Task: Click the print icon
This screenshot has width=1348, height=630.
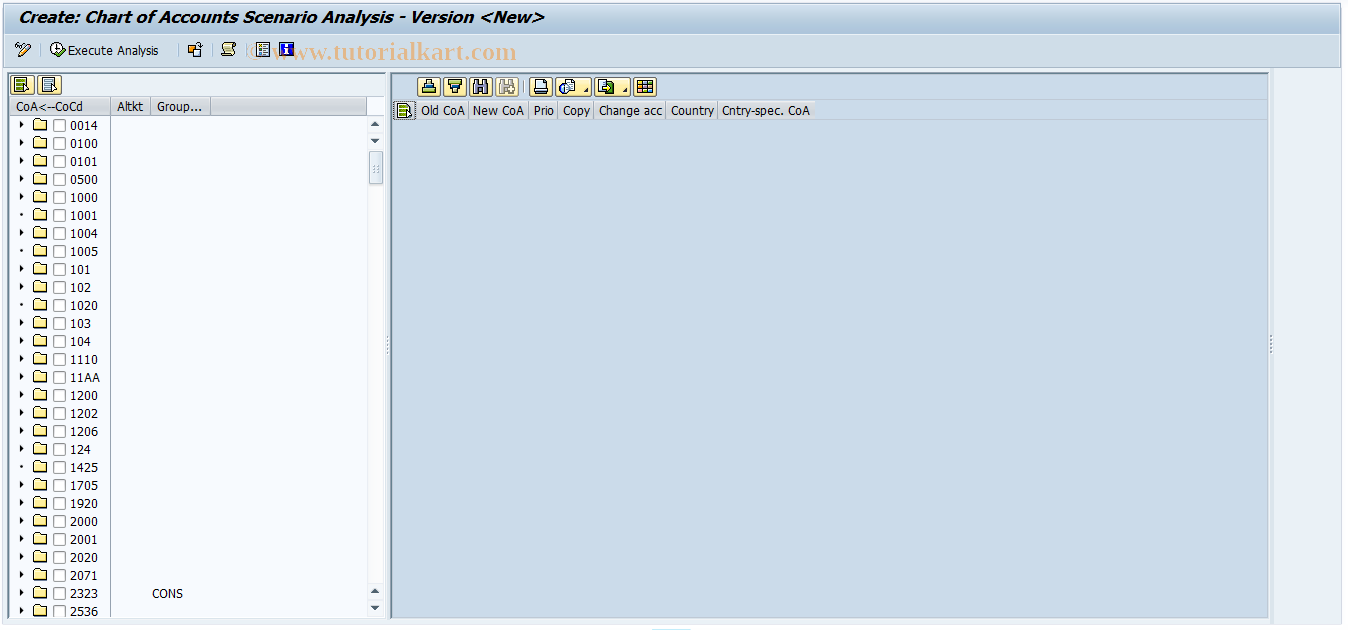Action: pyautogui.click(x=540, y=87)
